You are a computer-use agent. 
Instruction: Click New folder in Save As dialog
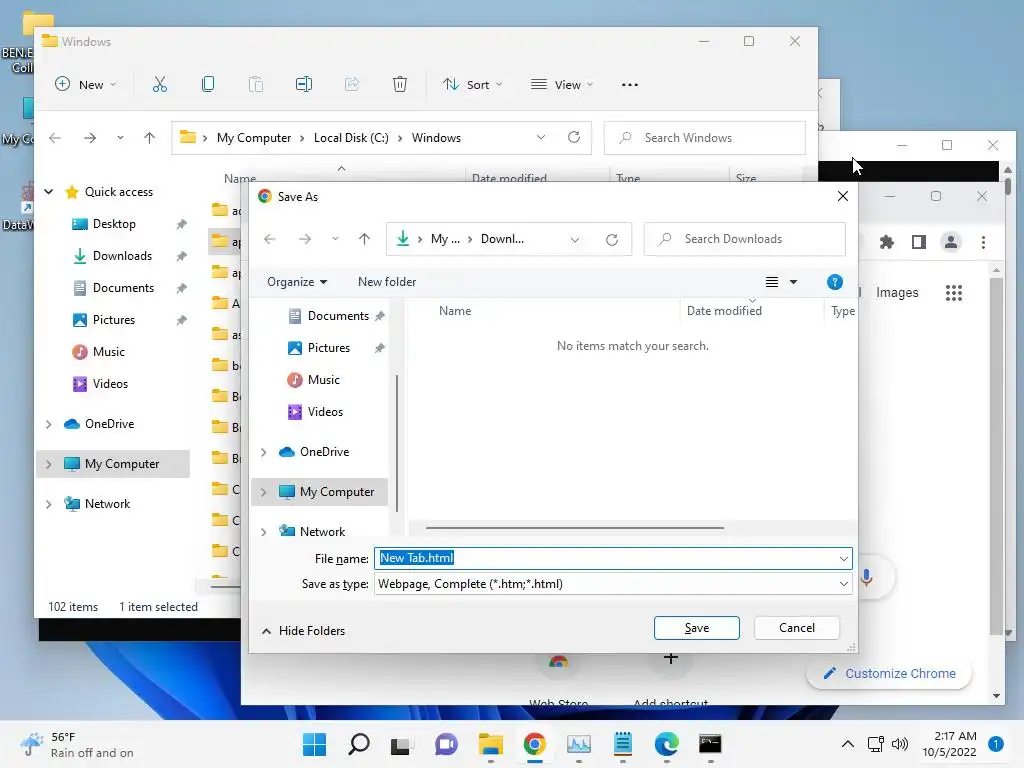coord(387,282)
